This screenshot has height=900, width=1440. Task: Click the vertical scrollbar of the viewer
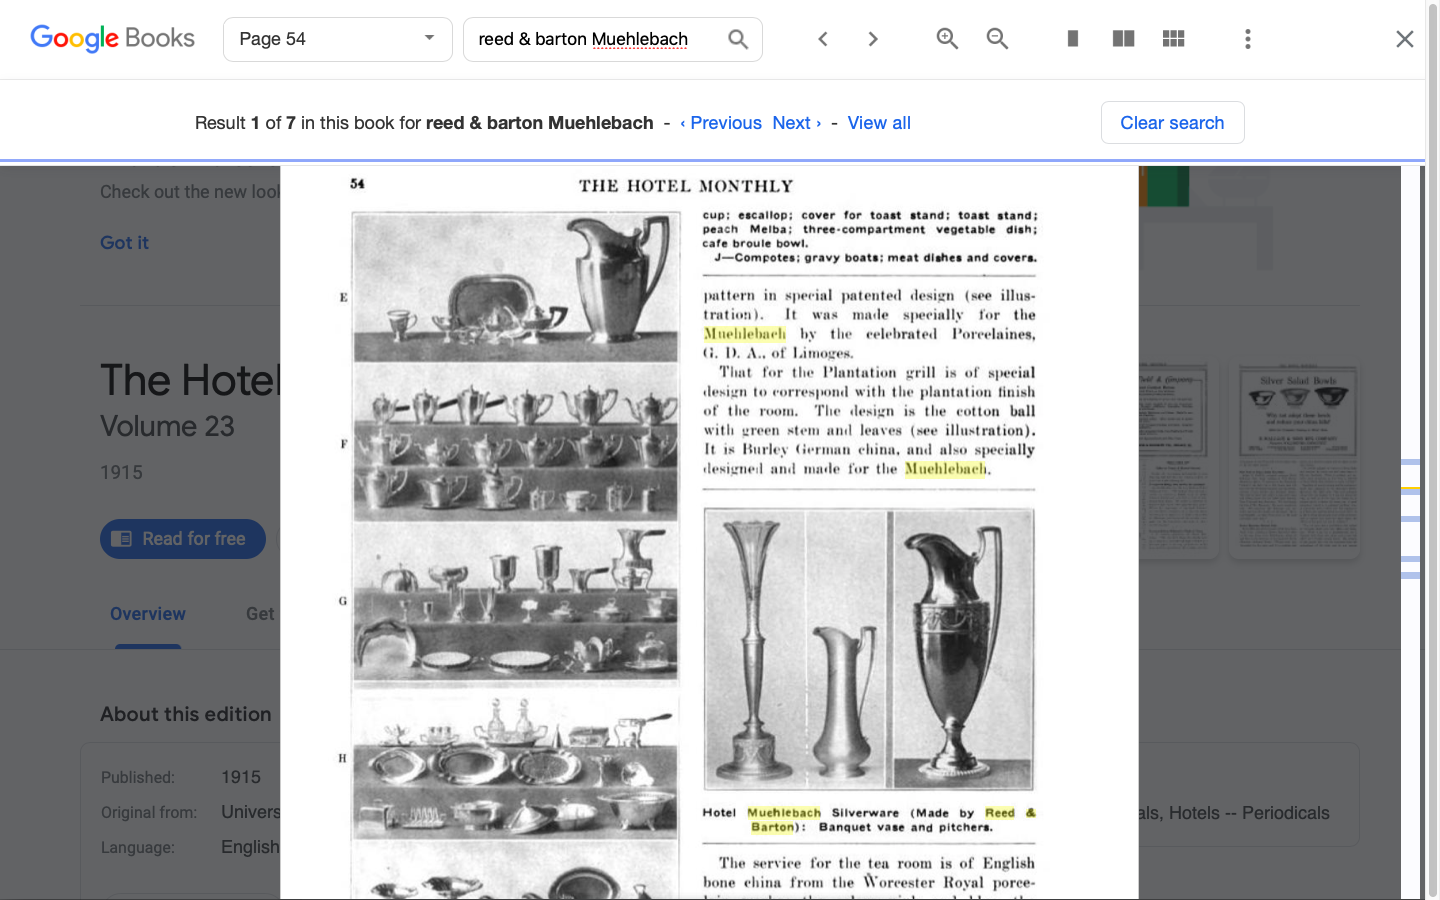pos(1432,450)
